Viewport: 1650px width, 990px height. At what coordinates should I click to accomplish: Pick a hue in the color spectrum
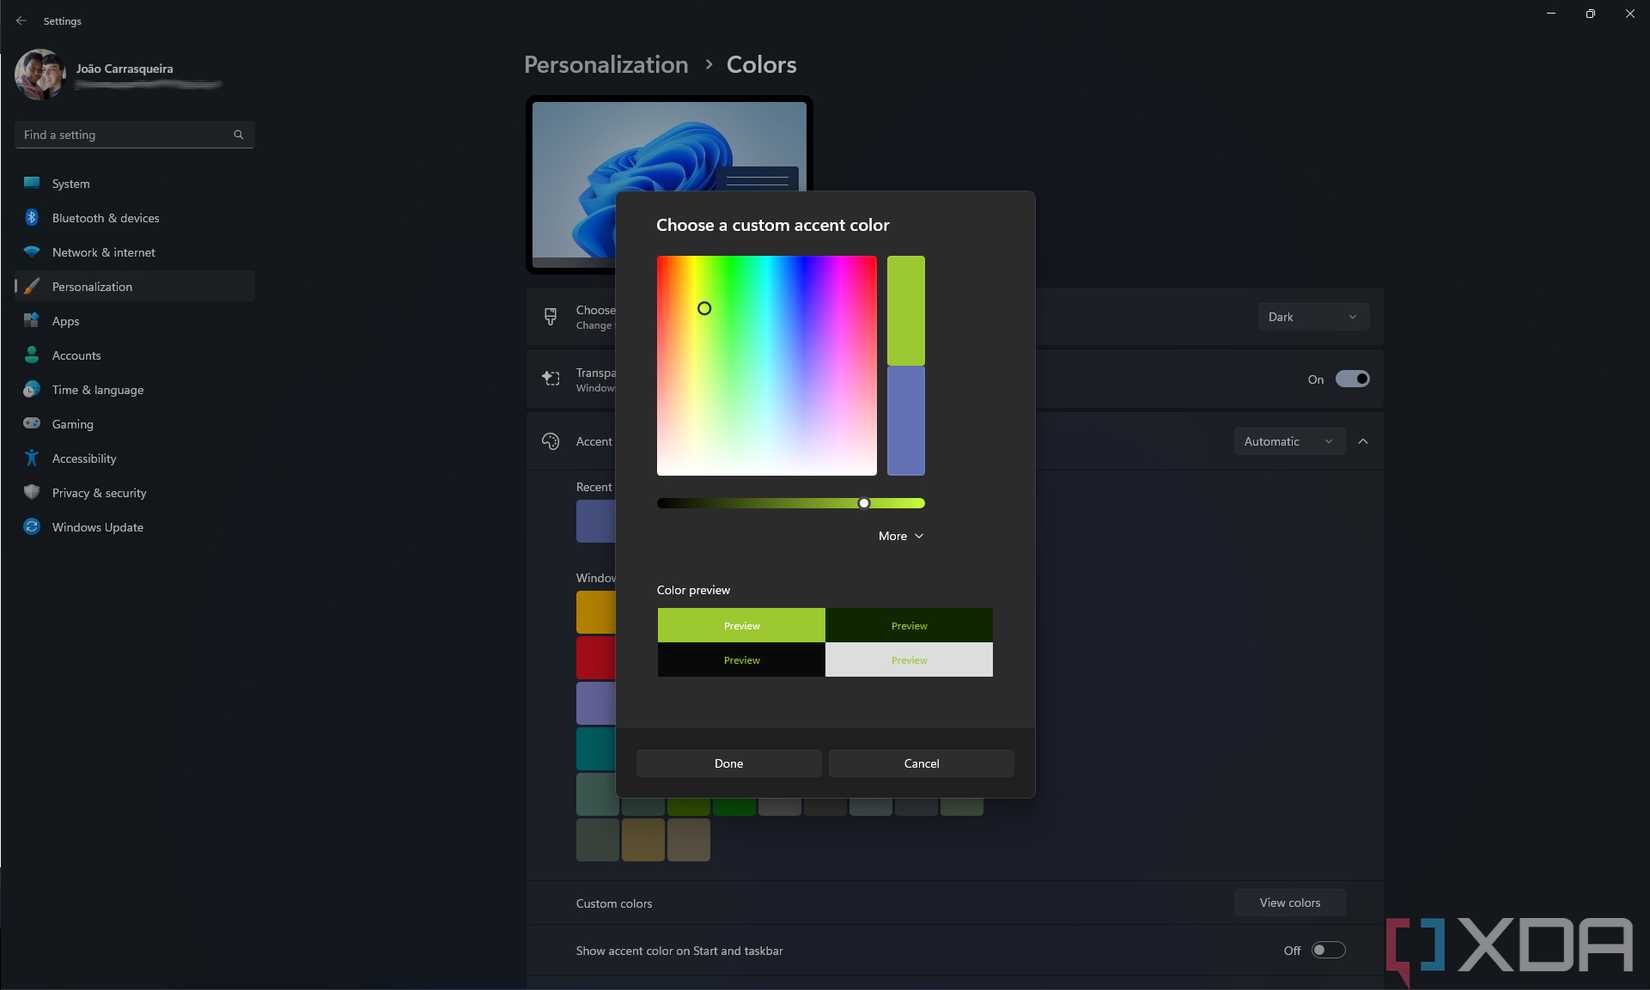(767, 366)
